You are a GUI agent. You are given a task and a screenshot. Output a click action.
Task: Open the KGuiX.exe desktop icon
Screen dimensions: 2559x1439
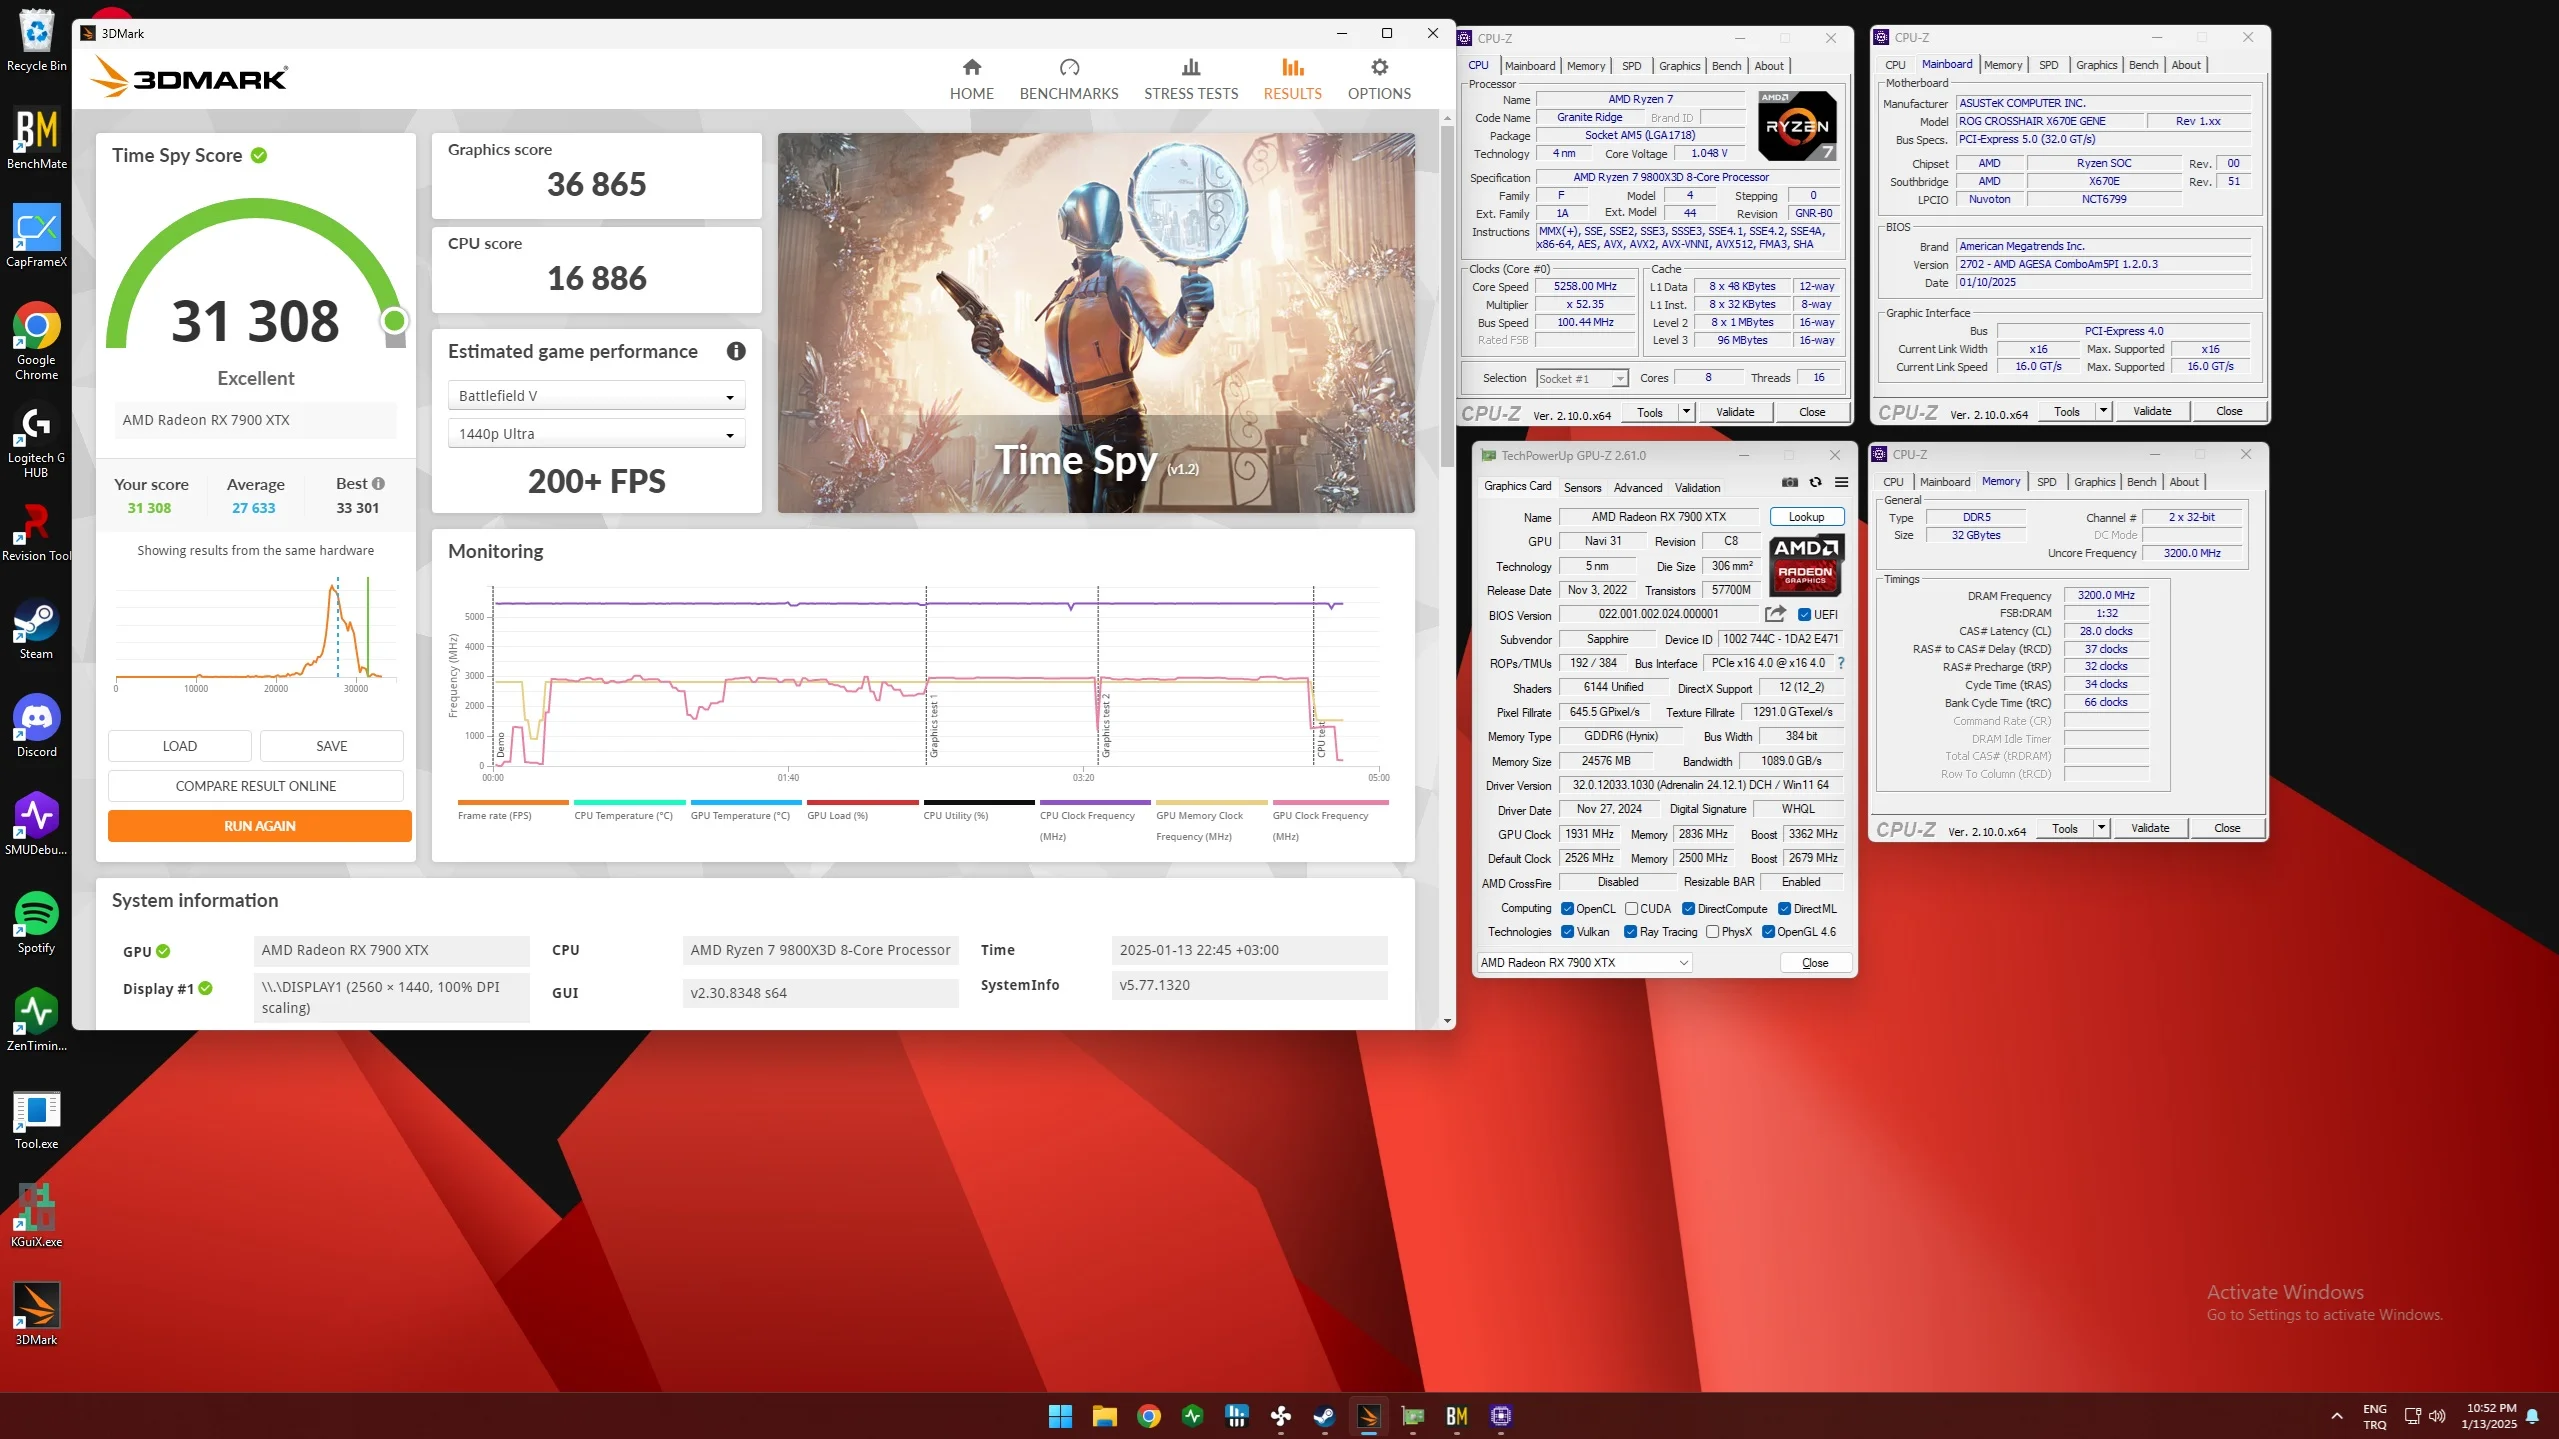37,1217
